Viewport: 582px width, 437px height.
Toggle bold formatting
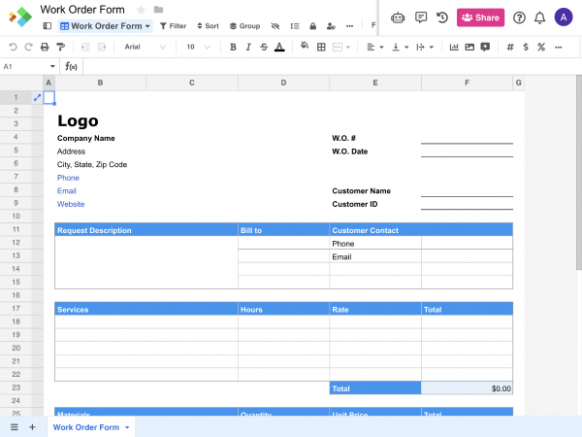[233, 47]
